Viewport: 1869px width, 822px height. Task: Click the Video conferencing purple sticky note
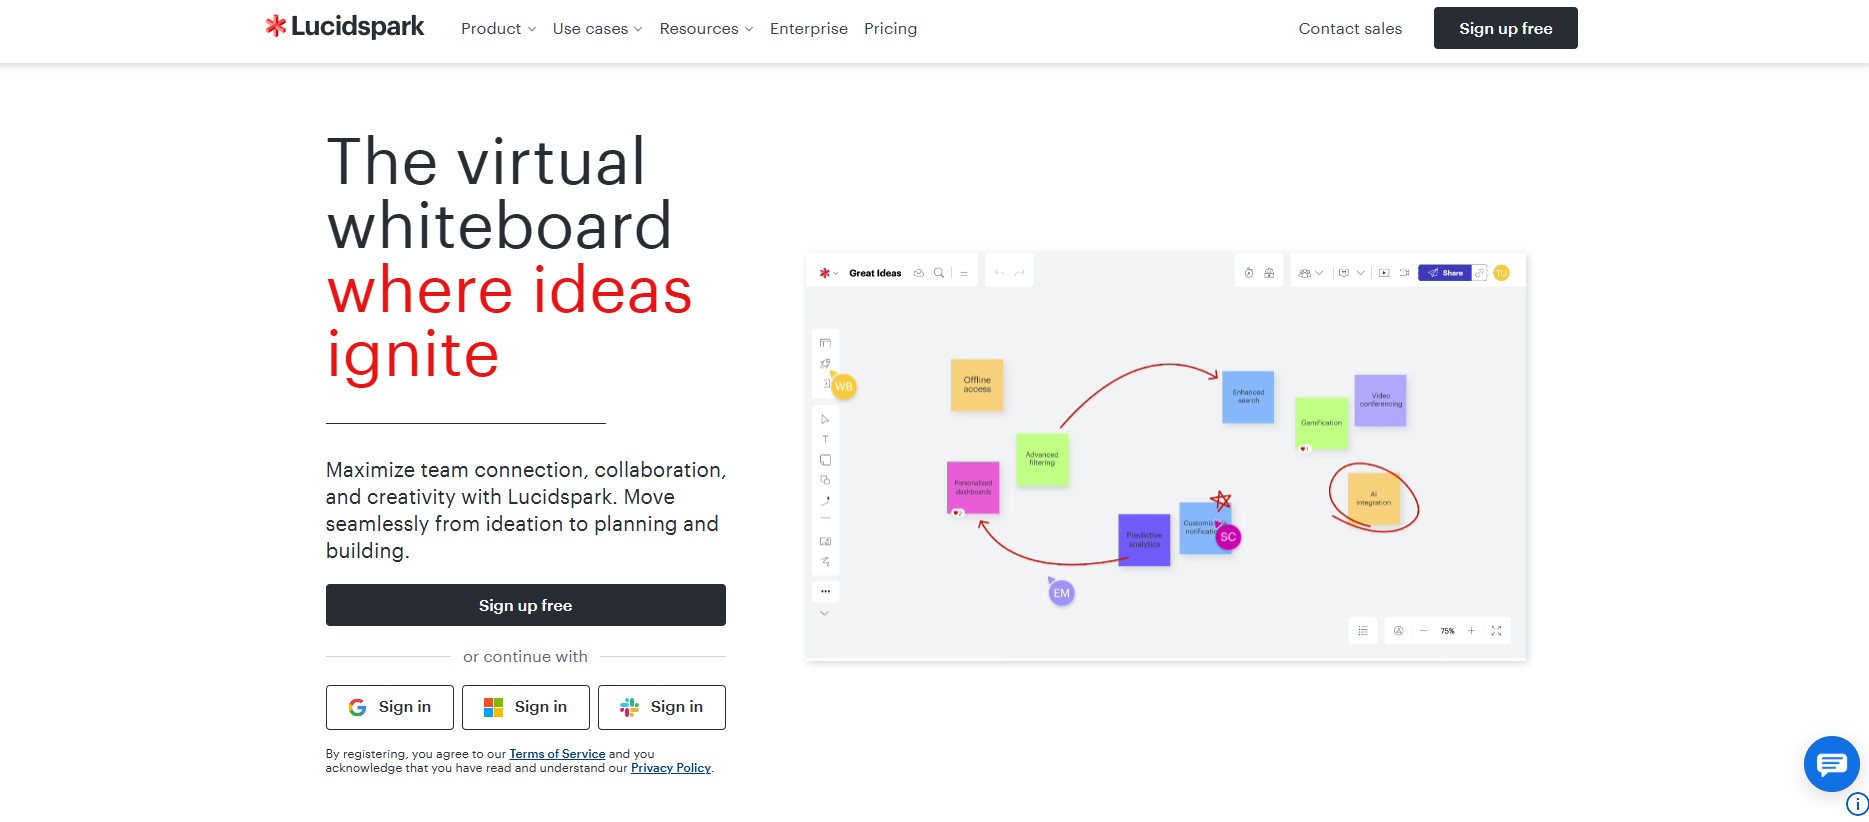[1380, 400]
